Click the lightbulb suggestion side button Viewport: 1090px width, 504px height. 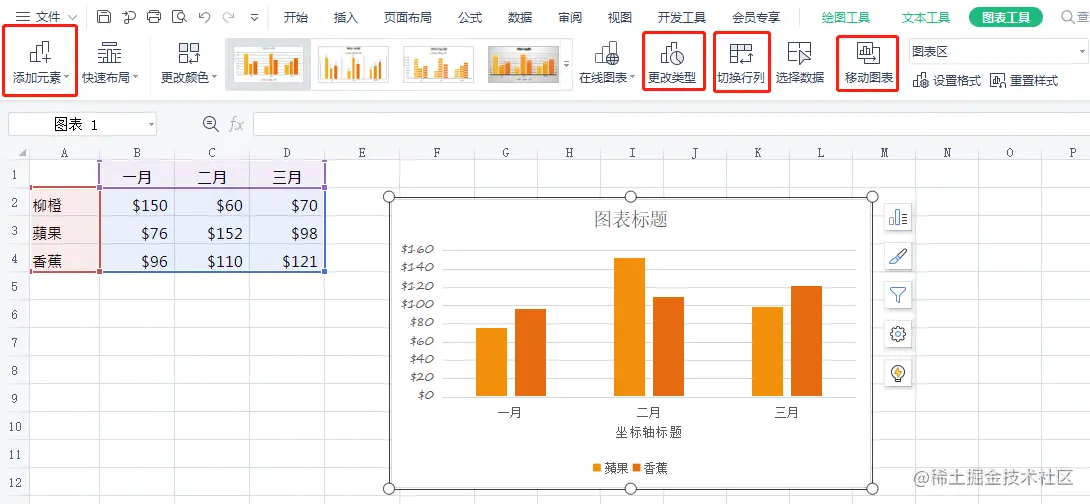898,373
